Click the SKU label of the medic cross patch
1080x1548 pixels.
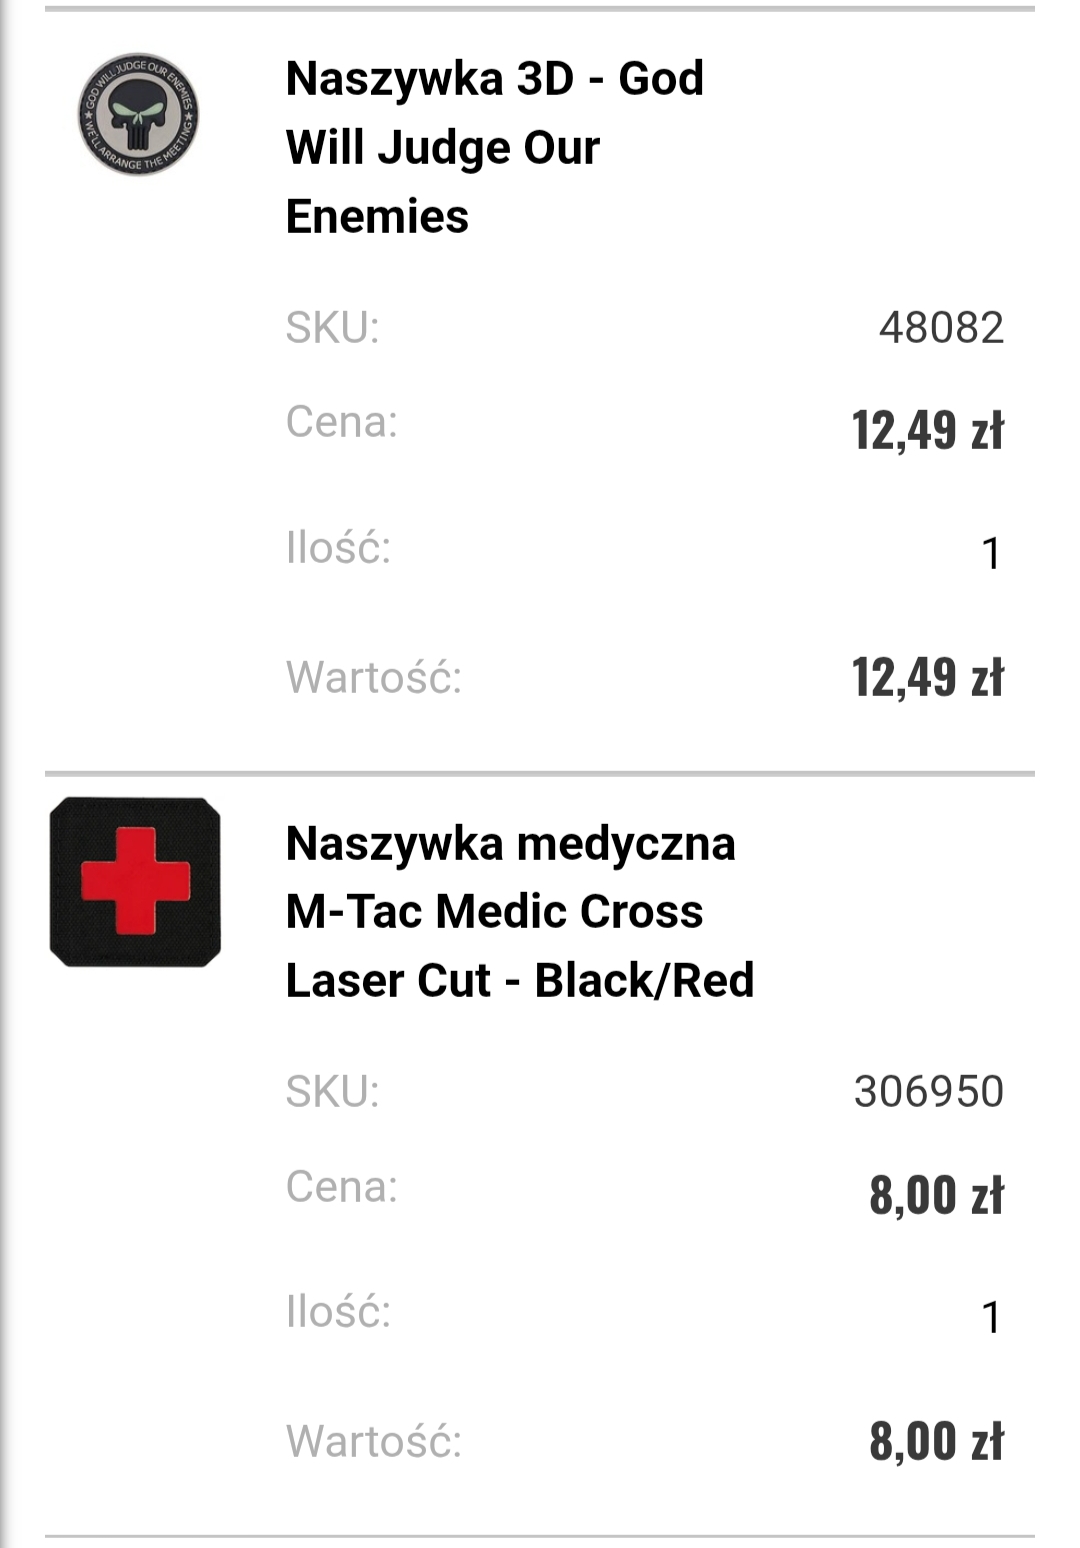pyautogui.click(x=333, y=1092)
